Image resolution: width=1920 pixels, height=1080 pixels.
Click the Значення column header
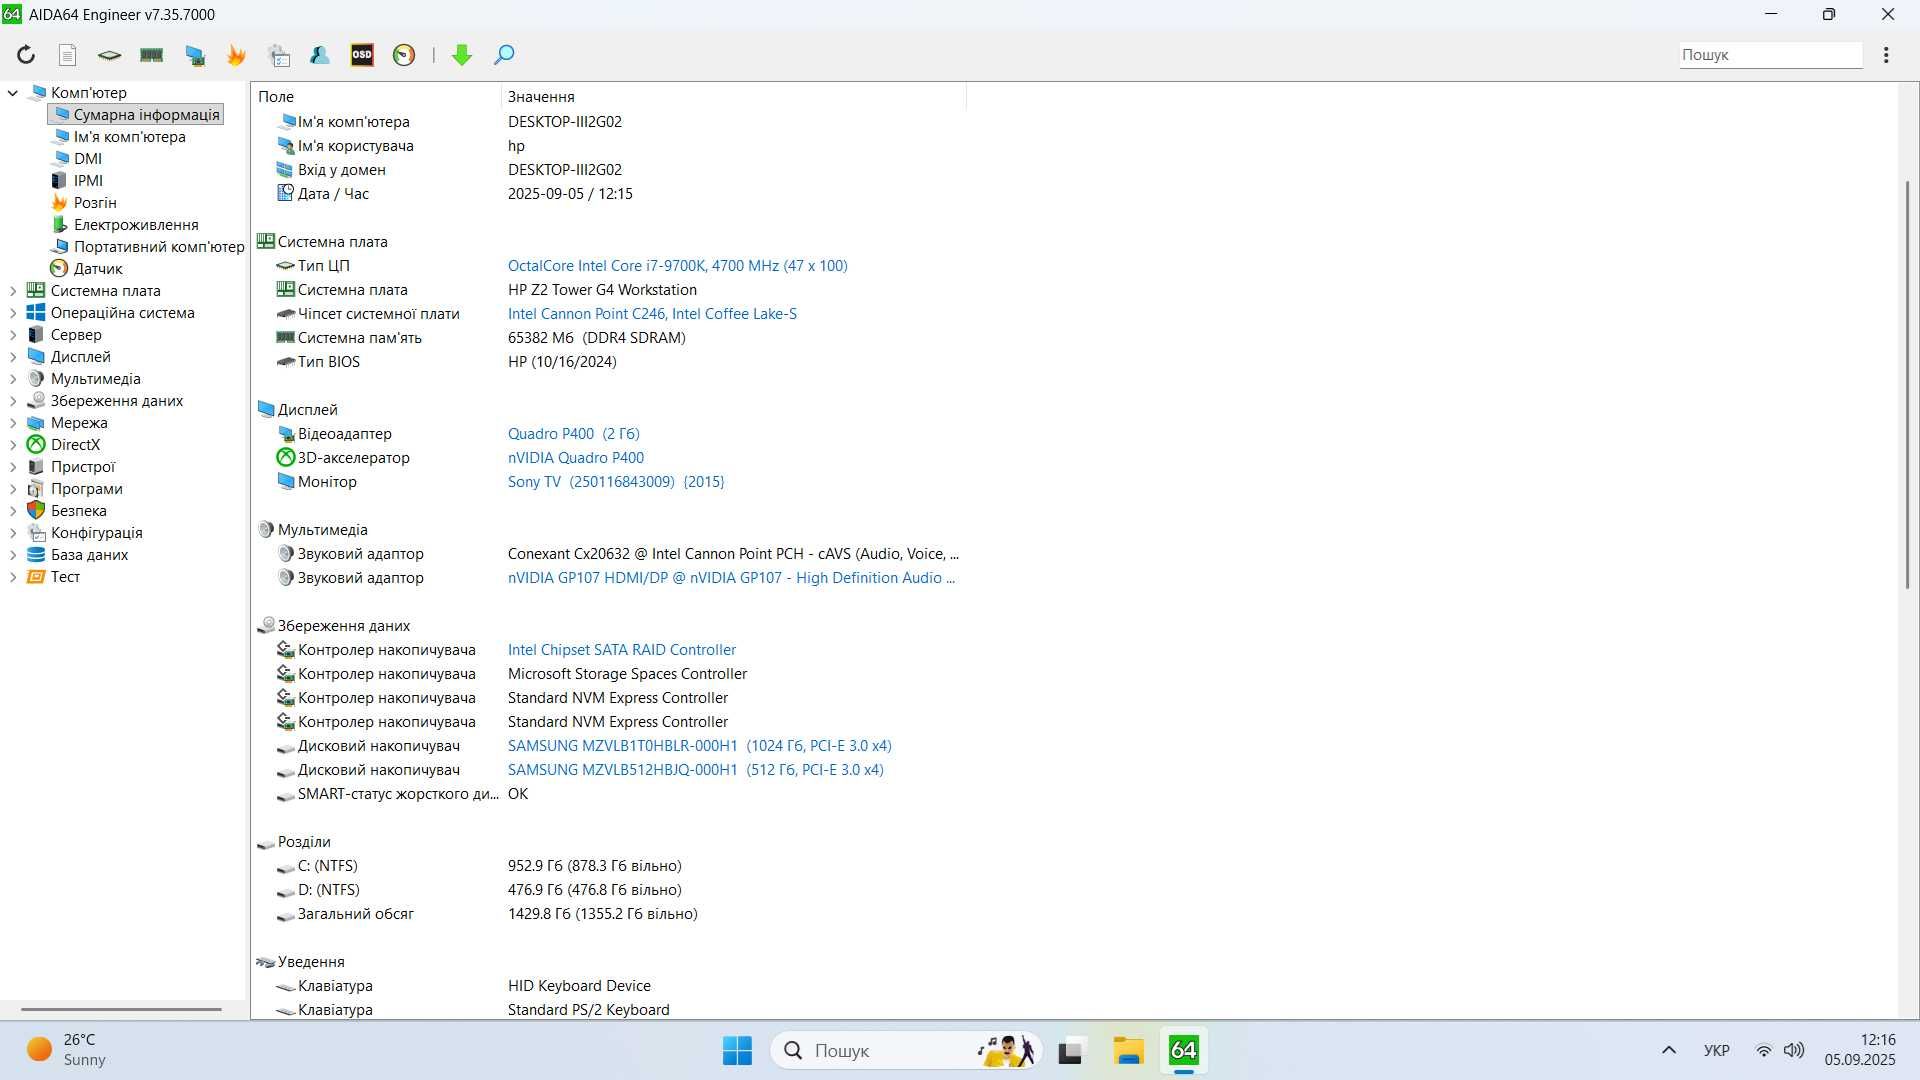click(733, 97)
